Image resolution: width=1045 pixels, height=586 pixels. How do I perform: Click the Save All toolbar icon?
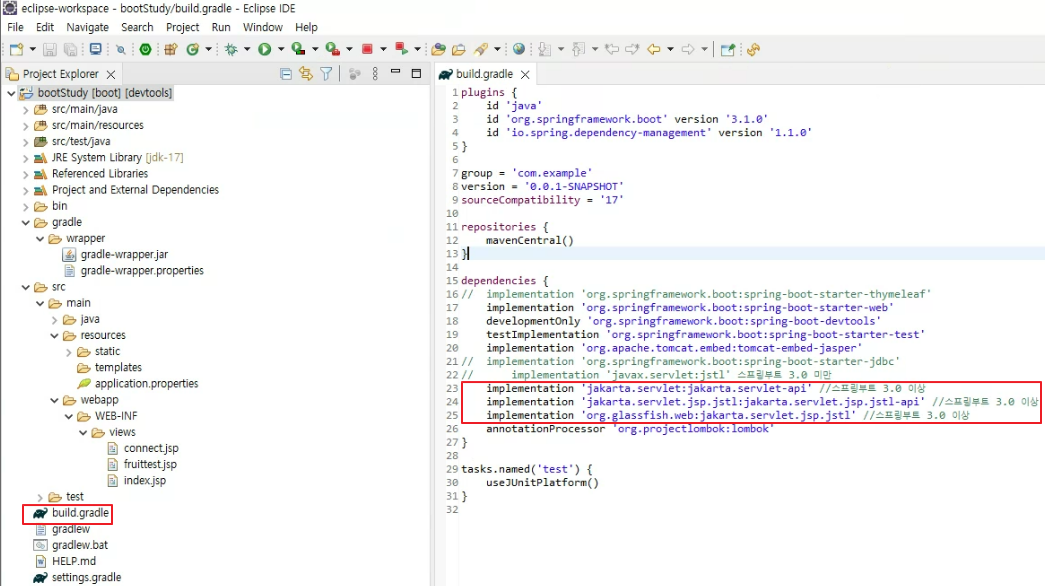pos(70,49)
